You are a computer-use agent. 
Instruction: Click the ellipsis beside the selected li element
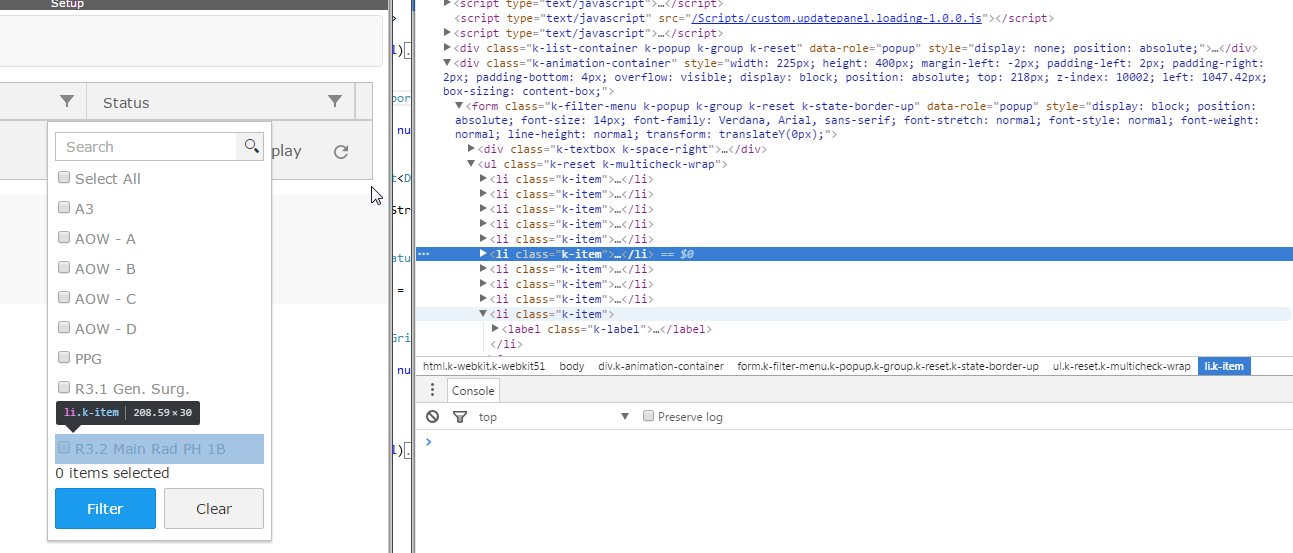[424, 254]
